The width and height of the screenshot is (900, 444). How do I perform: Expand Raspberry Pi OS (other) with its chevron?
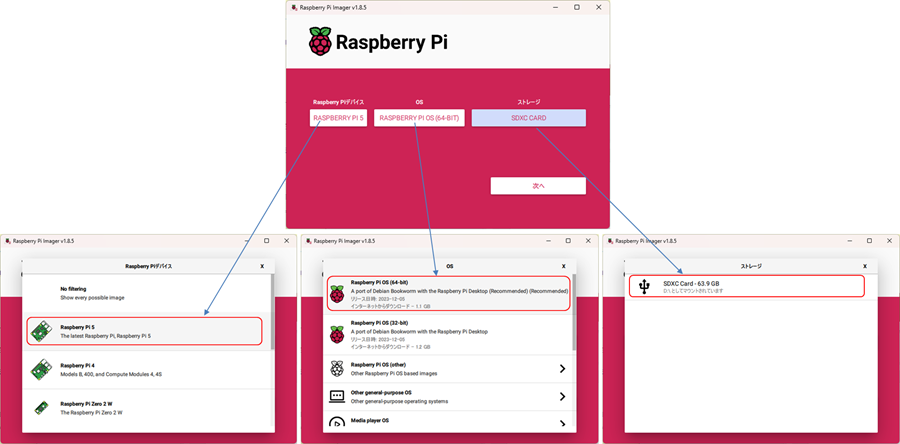(x=562, y=369)
